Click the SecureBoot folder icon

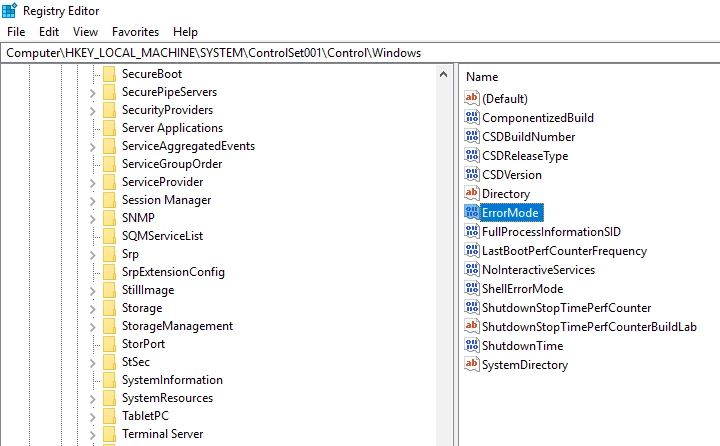click(x=110, y=74)
